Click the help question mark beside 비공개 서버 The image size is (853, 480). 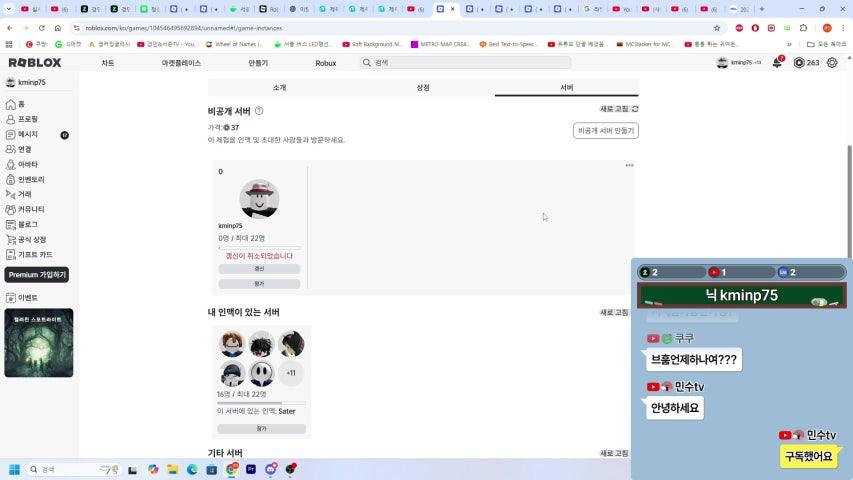point(259,111)
